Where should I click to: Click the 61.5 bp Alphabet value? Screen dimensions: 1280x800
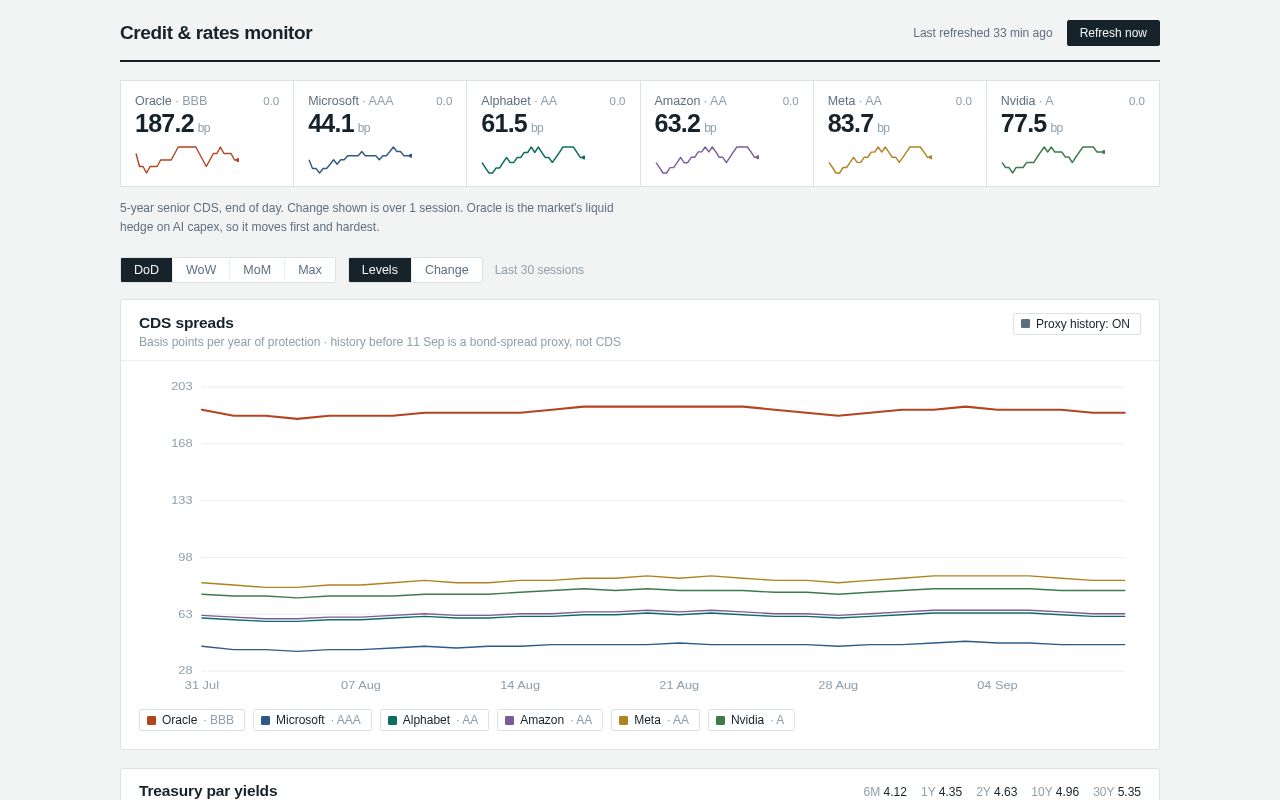[512, 124]
